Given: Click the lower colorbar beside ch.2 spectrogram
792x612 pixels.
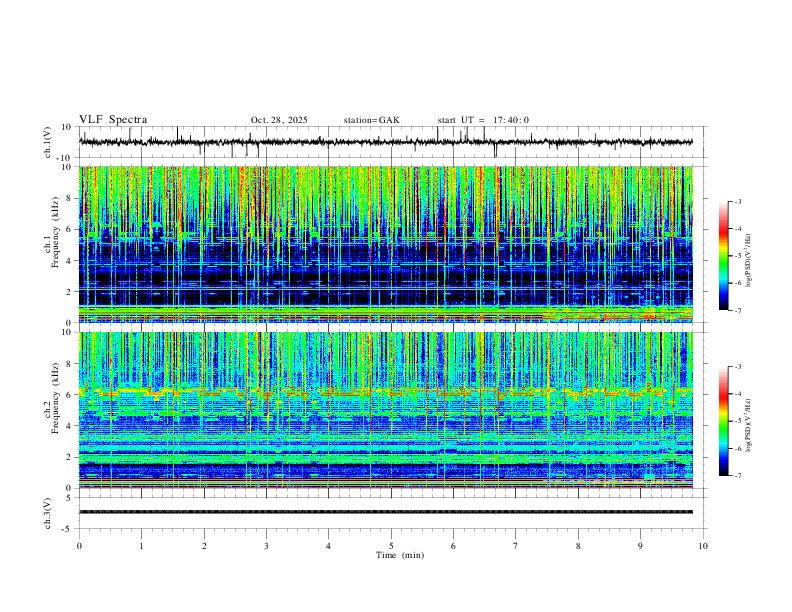Looking at the screenshot, I should coord(724,421).
